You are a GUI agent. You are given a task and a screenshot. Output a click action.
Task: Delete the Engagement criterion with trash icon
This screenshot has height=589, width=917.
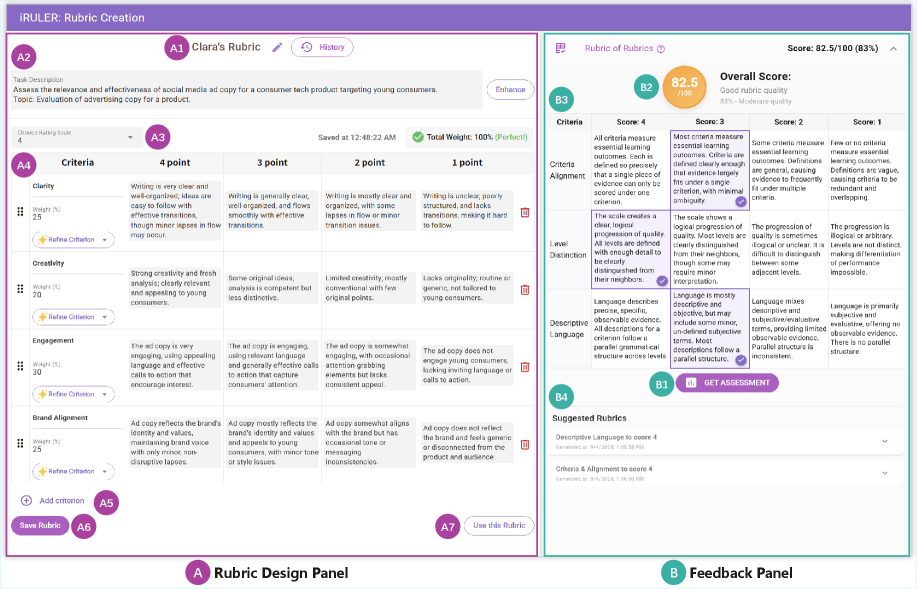pos(525,367)
